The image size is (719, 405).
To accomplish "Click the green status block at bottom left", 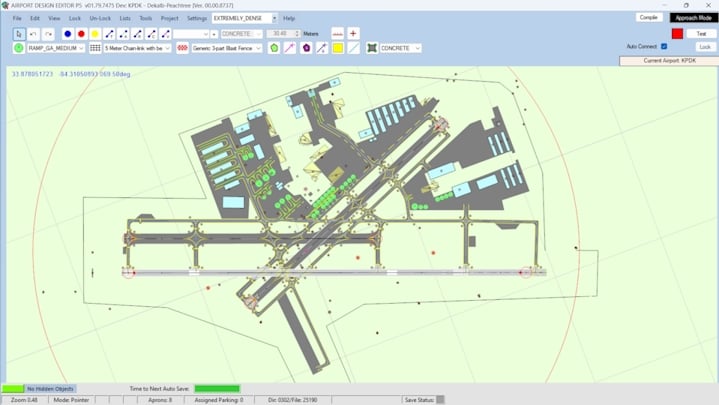I will coord(13,389).
